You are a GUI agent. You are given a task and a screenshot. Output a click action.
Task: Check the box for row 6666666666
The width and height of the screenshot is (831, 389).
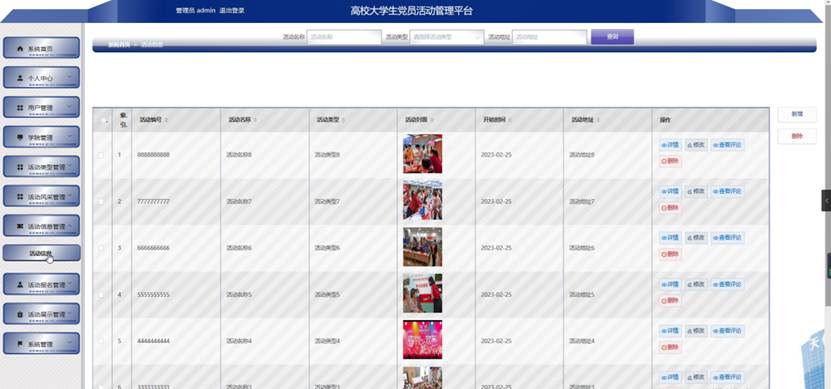[x=101, y=248]
